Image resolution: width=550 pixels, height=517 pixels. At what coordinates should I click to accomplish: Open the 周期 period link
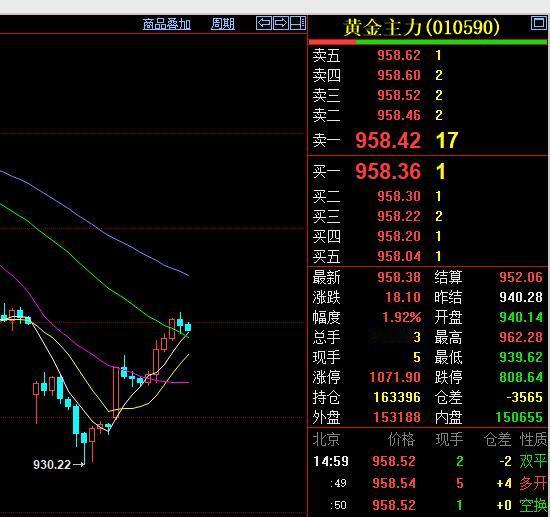[x=223, y=24]
